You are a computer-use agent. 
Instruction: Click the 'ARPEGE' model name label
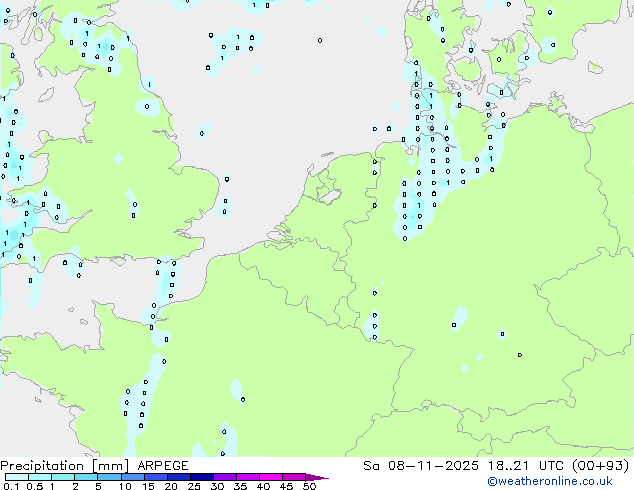point(163,466)
